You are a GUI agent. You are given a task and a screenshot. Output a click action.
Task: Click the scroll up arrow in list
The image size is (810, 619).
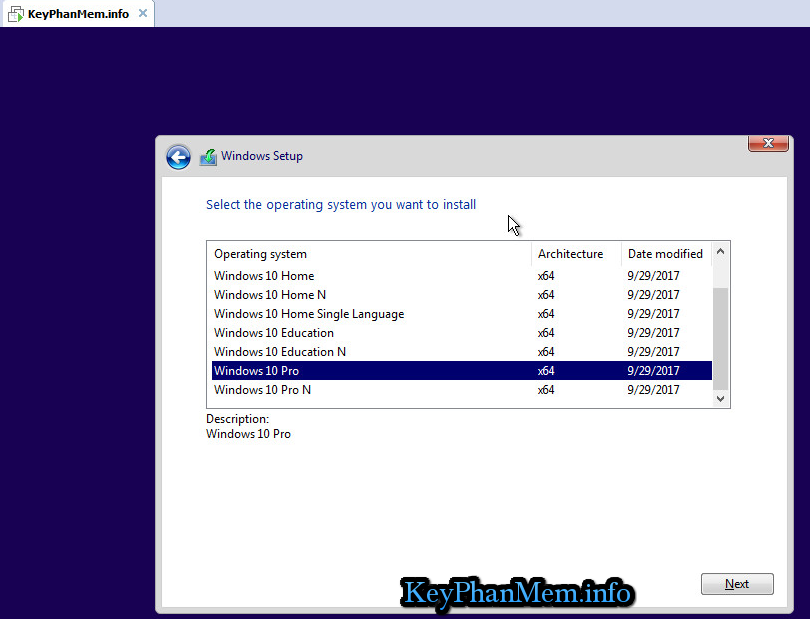click(721, 252)
